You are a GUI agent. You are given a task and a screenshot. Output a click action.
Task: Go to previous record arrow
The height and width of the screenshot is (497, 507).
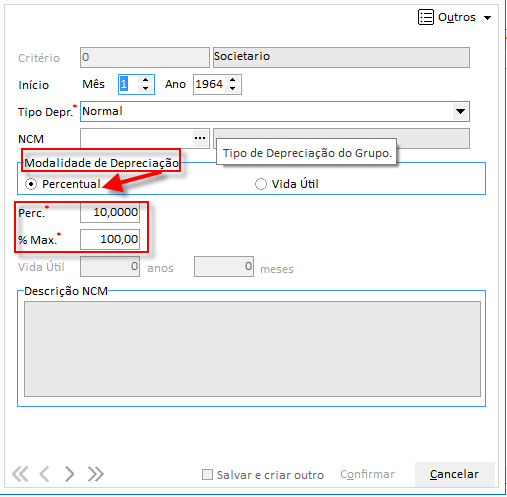(x=44, y=474)
